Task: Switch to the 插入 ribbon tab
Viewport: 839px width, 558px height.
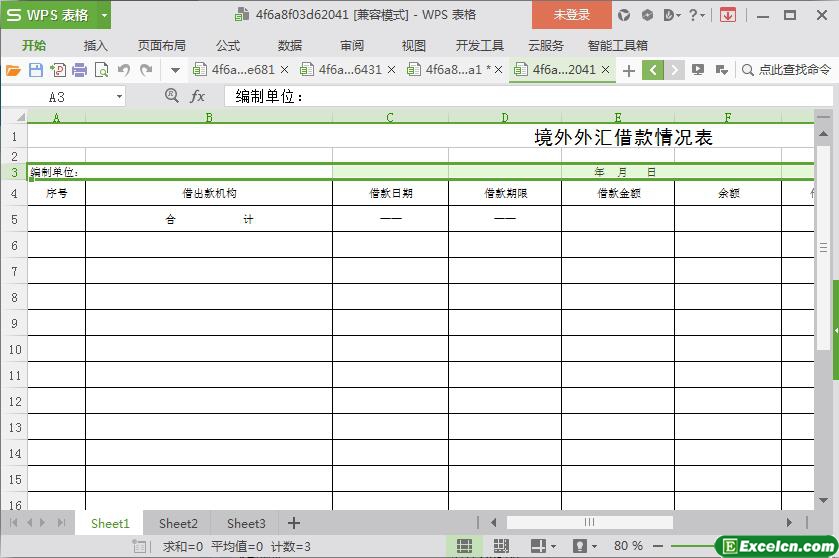Action: [x=95, y=45]
